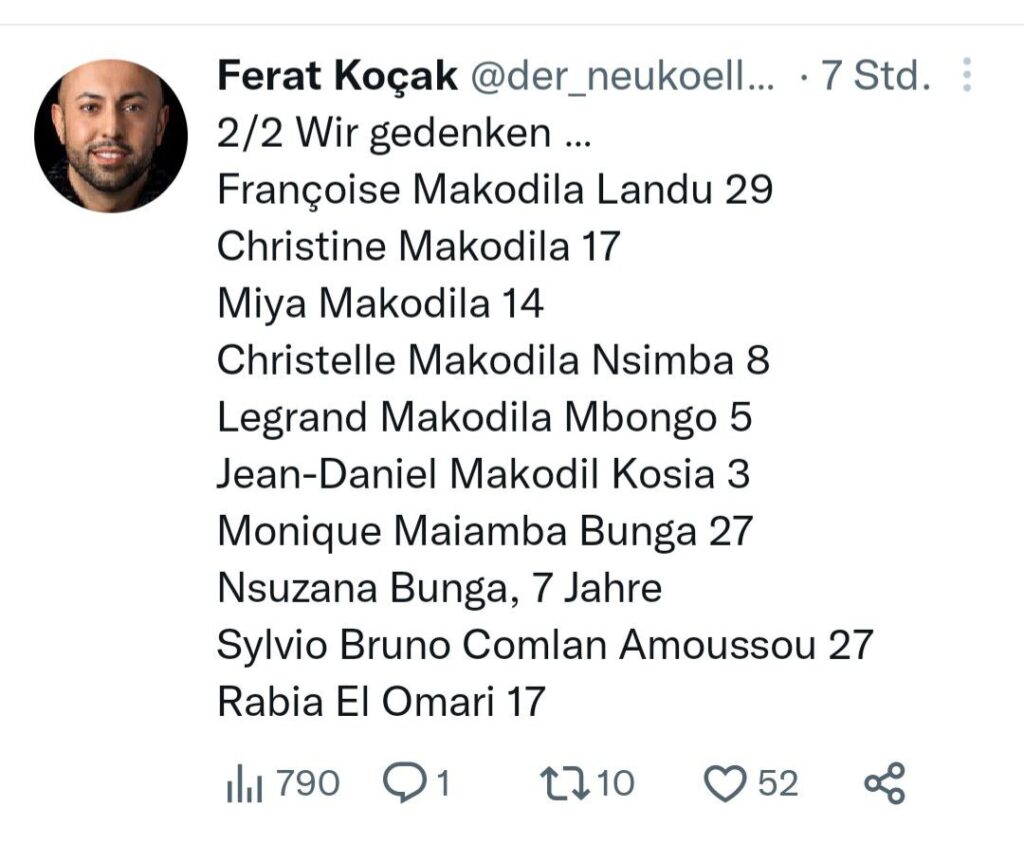Viewport: 1024px width, 844px height.
Task: Click the line 'Sylvio Bruno Comlan Amoussou 27'
Action: click(x=545, y=645)
